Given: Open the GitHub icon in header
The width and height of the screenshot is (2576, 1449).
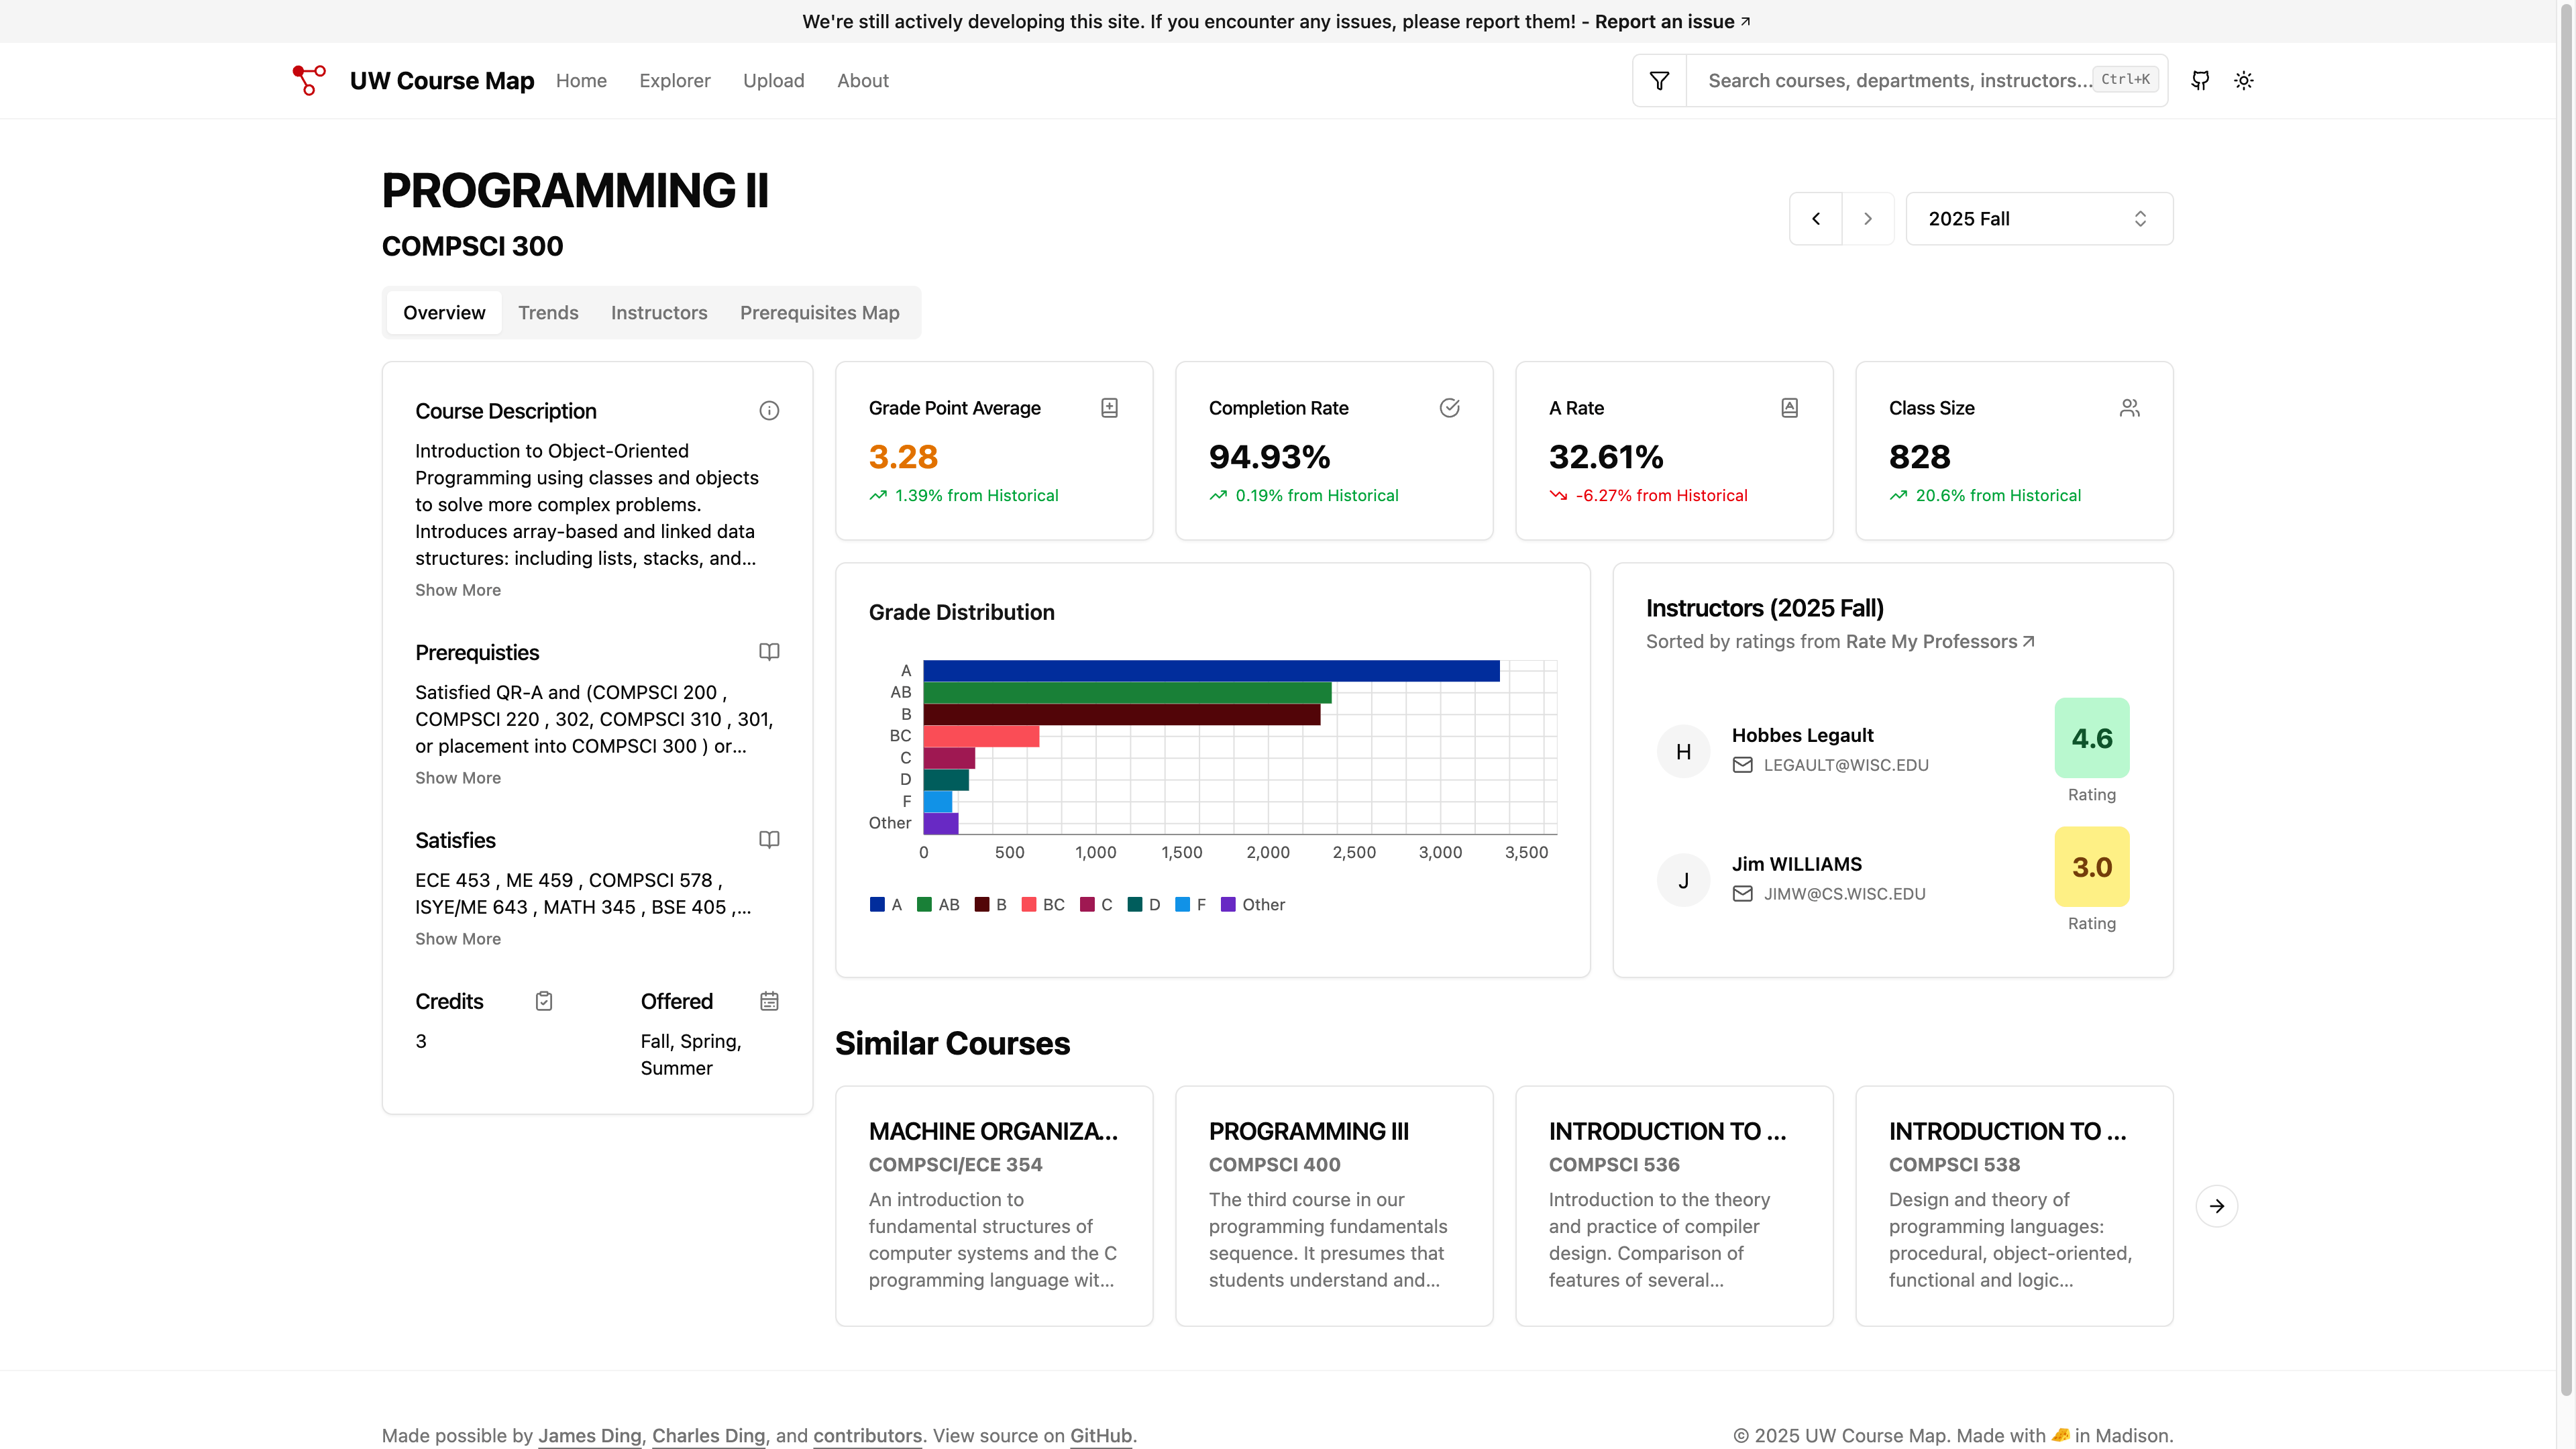Looking at the screenshot, I should (x=2200, y=81).
